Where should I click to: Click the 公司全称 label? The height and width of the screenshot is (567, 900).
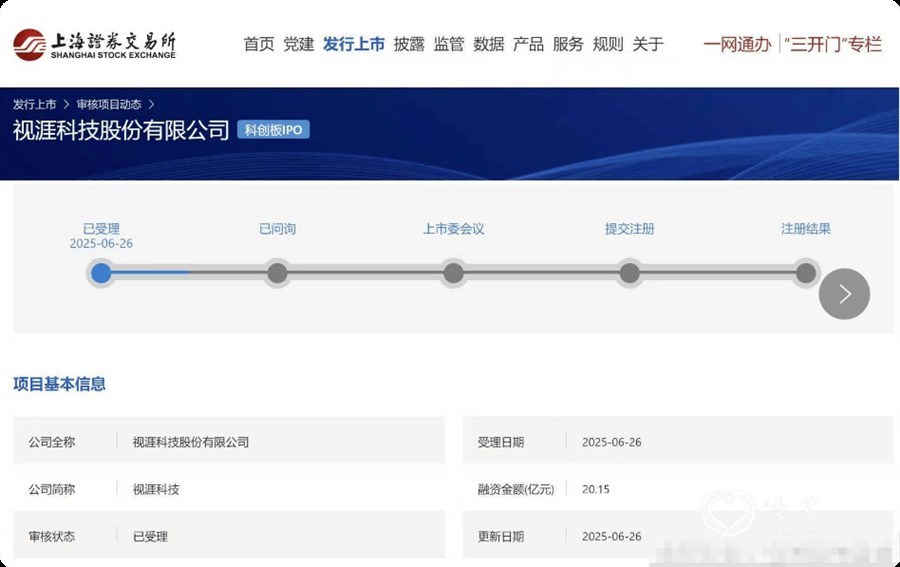[52, 442]
